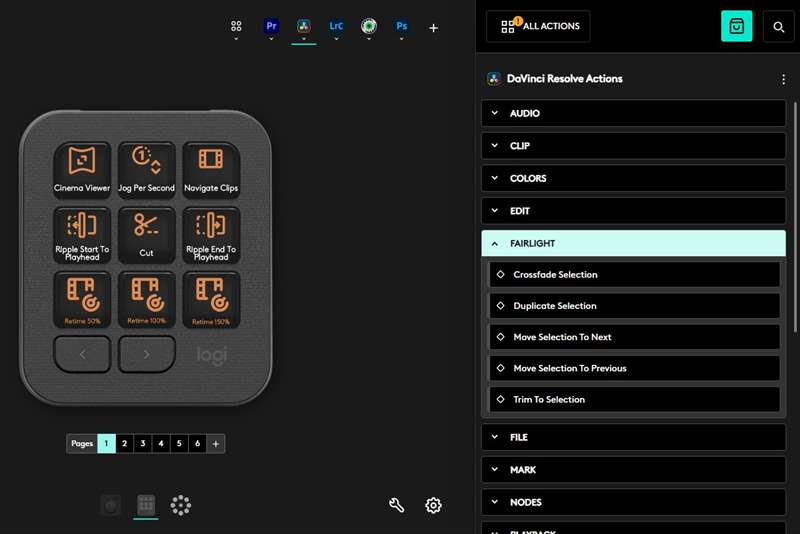The width and height of the screenshot is (800, 534).
Task: Add a new application profile with plus icon
Action: coord(433,28)
